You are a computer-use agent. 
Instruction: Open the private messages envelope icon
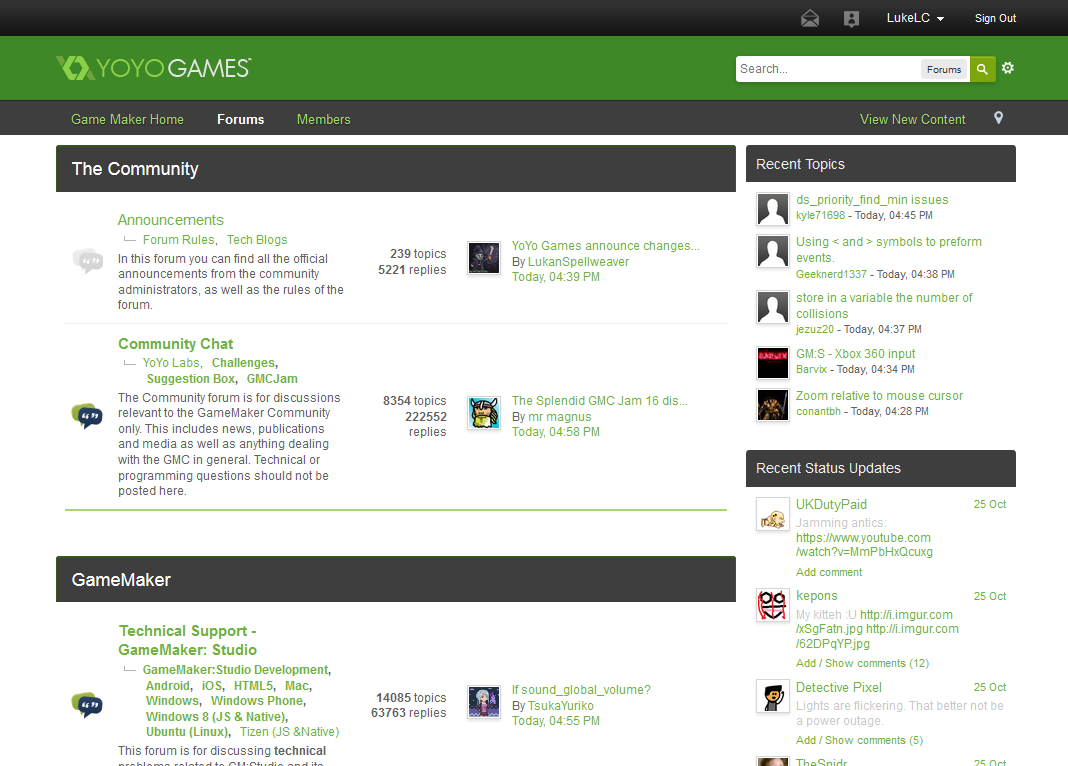(809, 17)
